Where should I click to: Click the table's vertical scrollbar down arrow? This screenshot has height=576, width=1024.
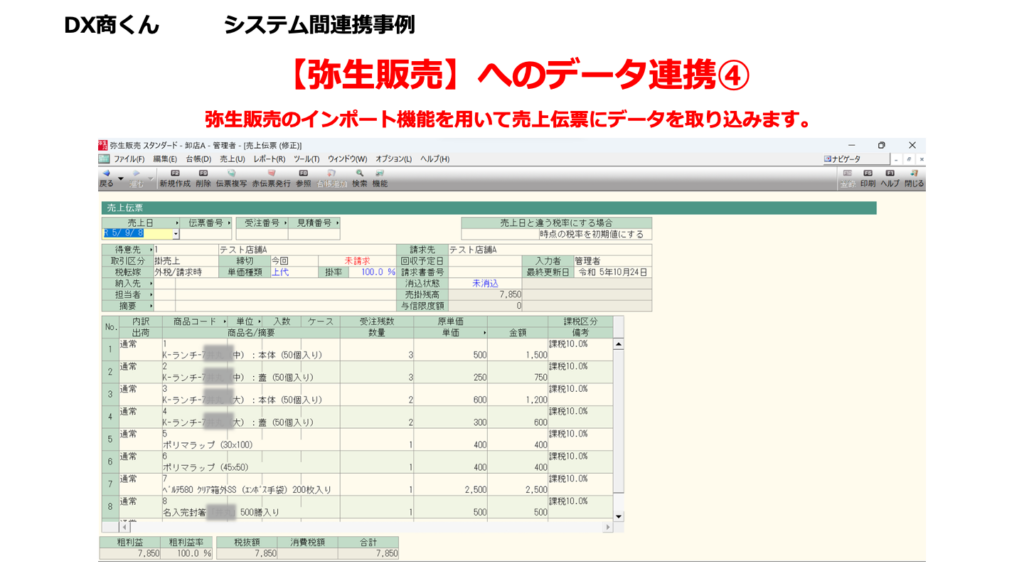tap(617, 516)
